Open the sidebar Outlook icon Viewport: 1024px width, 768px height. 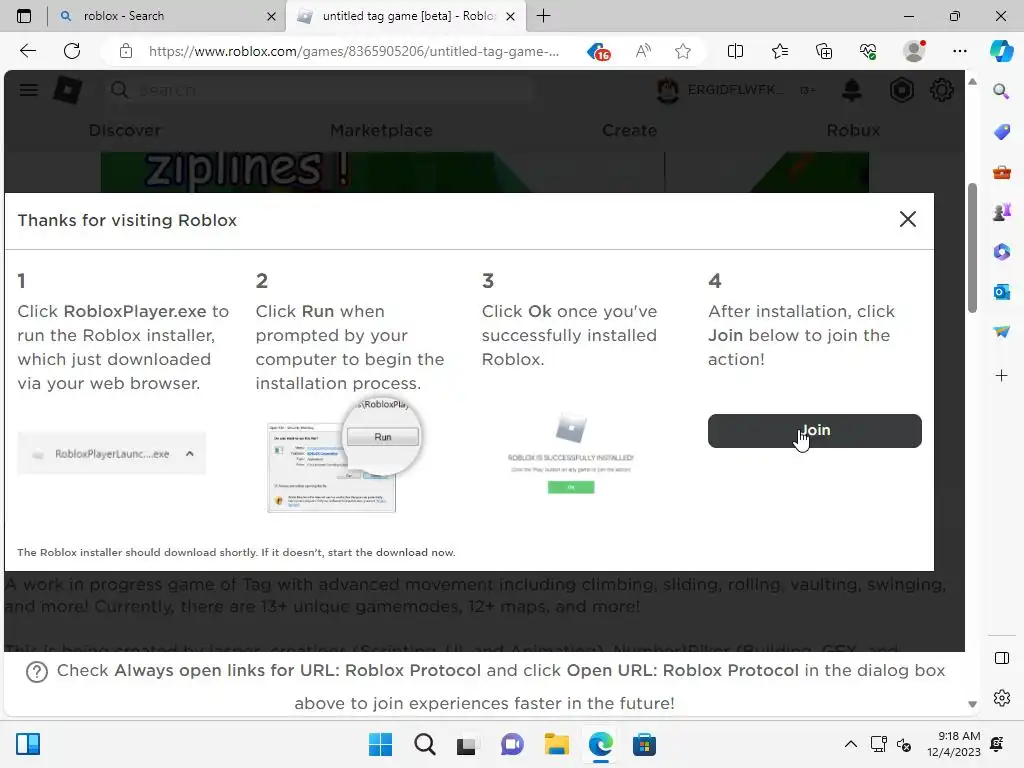[x=1001, y=292]
